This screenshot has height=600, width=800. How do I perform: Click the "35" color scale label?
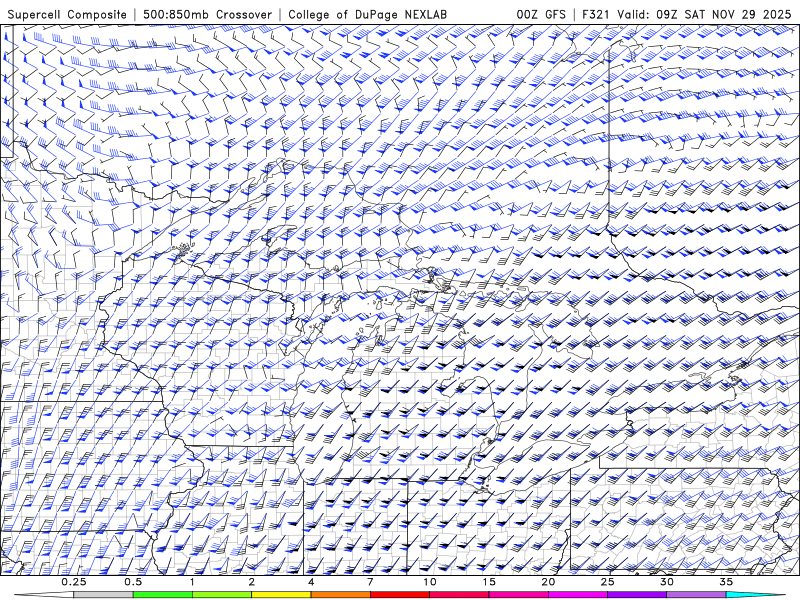[726, 582]
